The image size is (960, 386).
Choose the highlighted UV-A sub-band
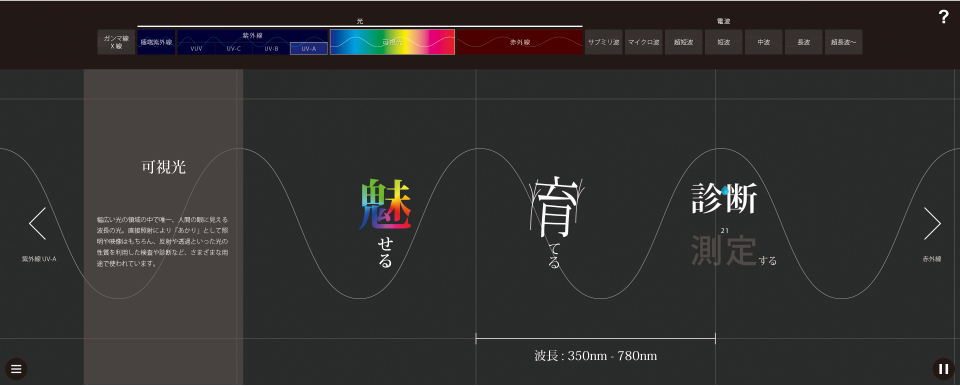(x=309, y=49)
